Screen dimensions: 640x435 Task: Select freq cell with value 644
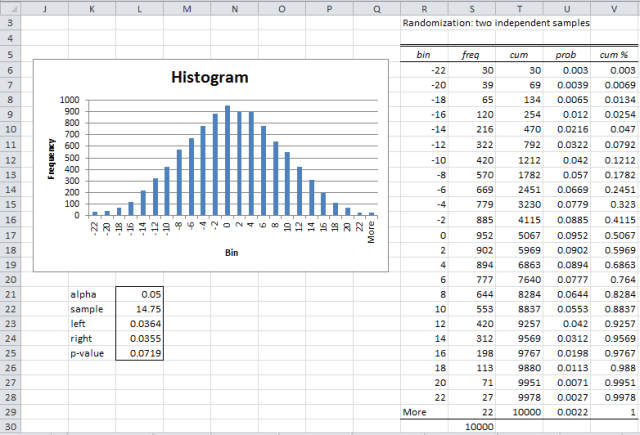pyautogui.click(x=472, y=294)
